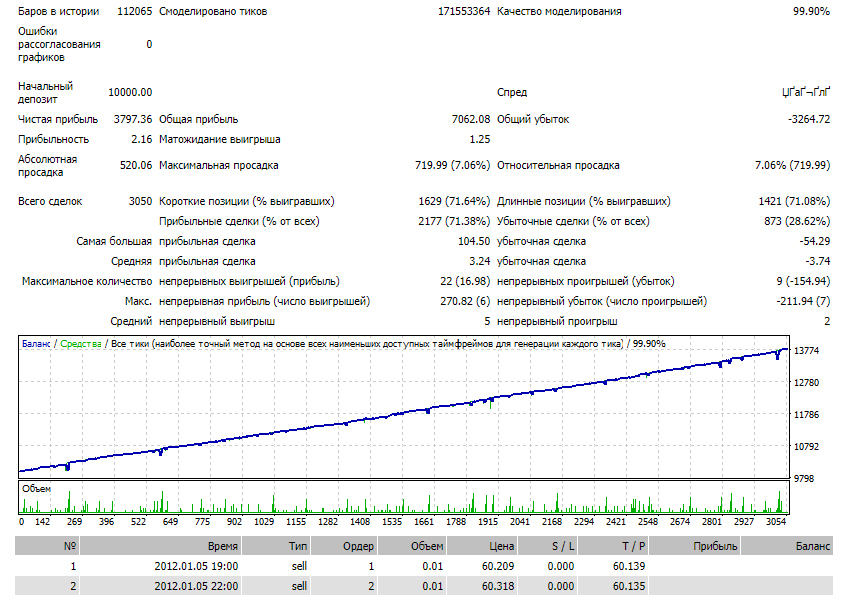Screen dimensions: 846x598
Task: Click long positions value 1421 (71.08%)
Action: click(794, 201)
